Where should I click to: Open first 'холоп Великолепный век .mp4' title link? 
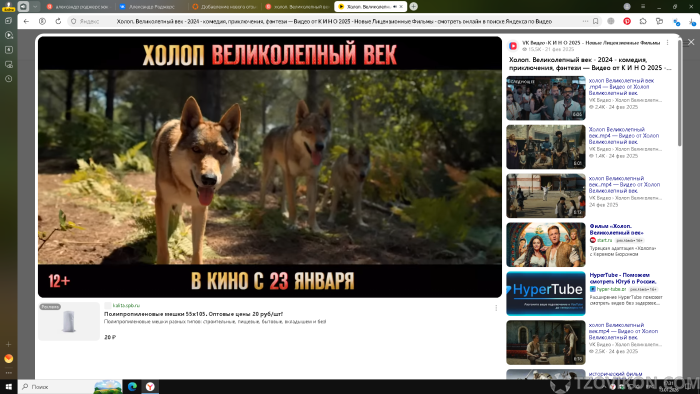(x=621, y=87)
